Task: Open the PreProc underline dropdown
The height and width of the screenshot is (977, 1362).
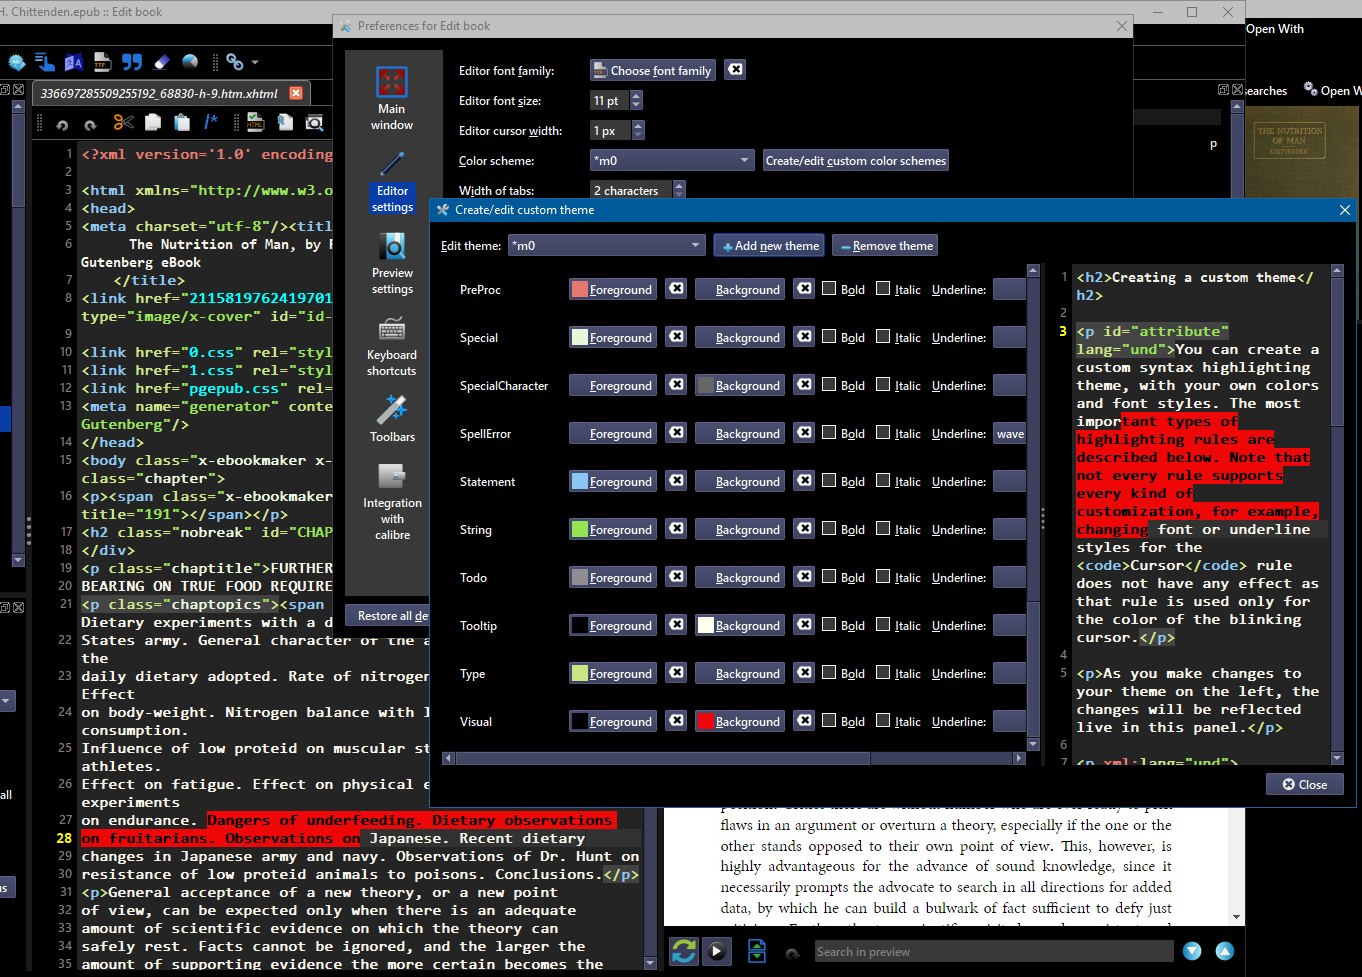Action: click(x=1010, y=289)
